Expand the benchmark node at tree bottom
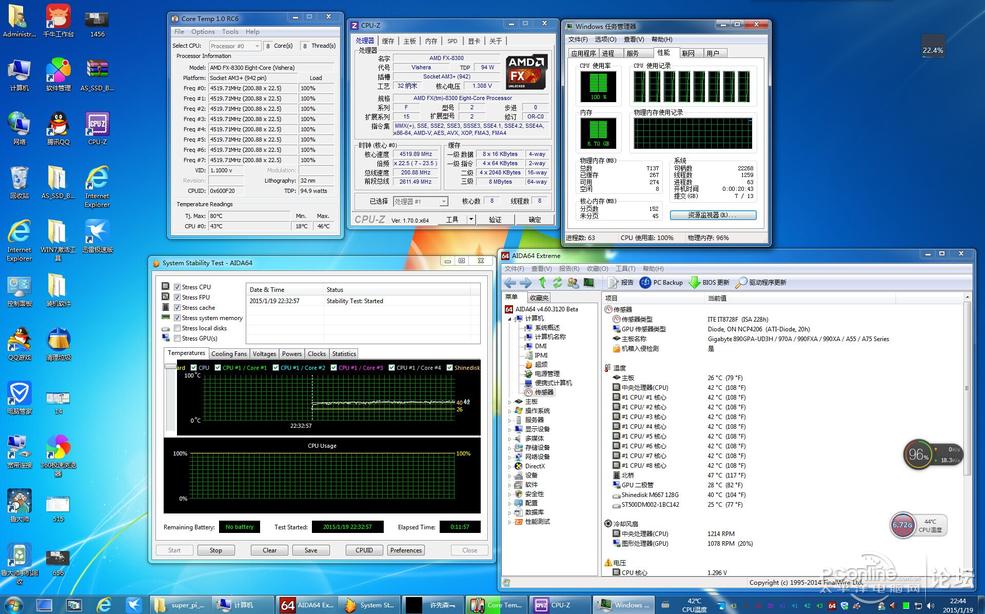The image size is (985, 614). point(510,522)
